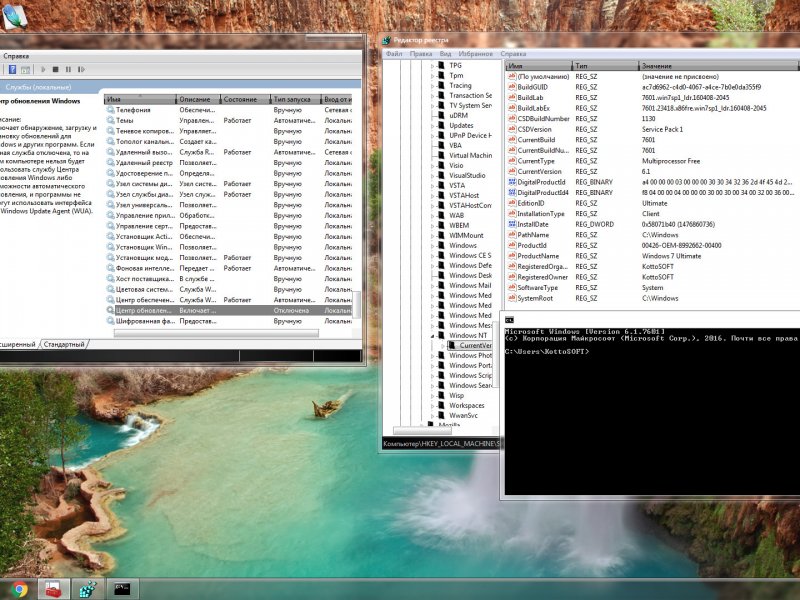Image resolution: width=800 pixels, height=600 pixels.
Task: Select the Центр обеспечен... service row
Action: tap(229, 300)
